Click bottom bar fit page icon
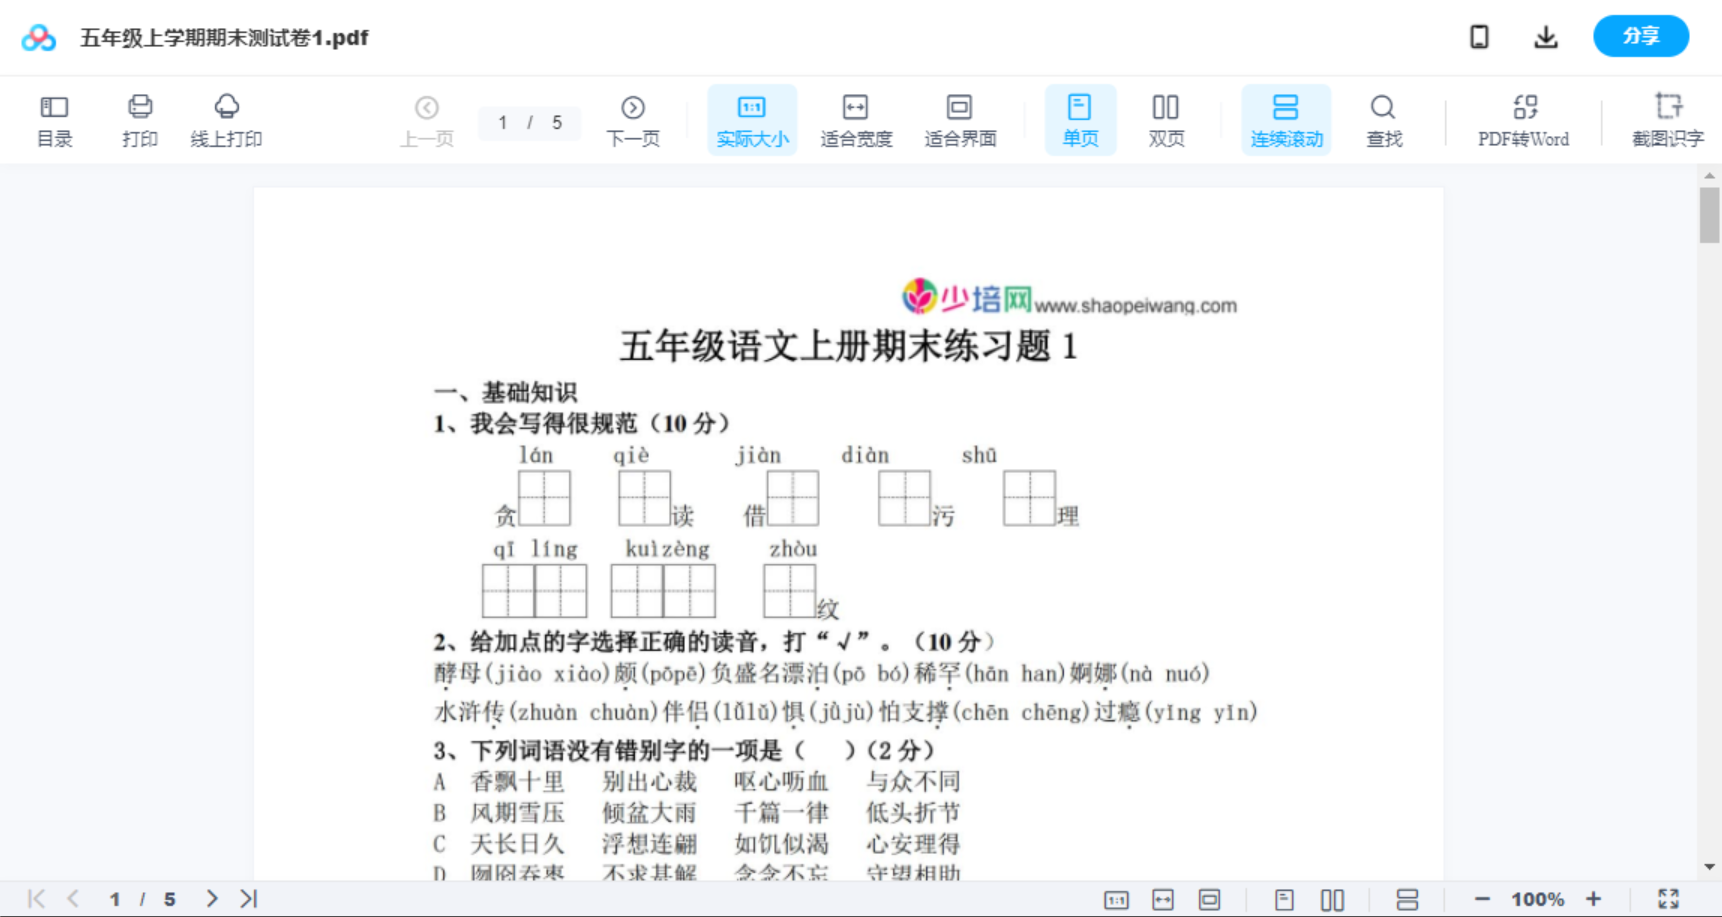The image size is (1722, 917). tap(1209, 900)
